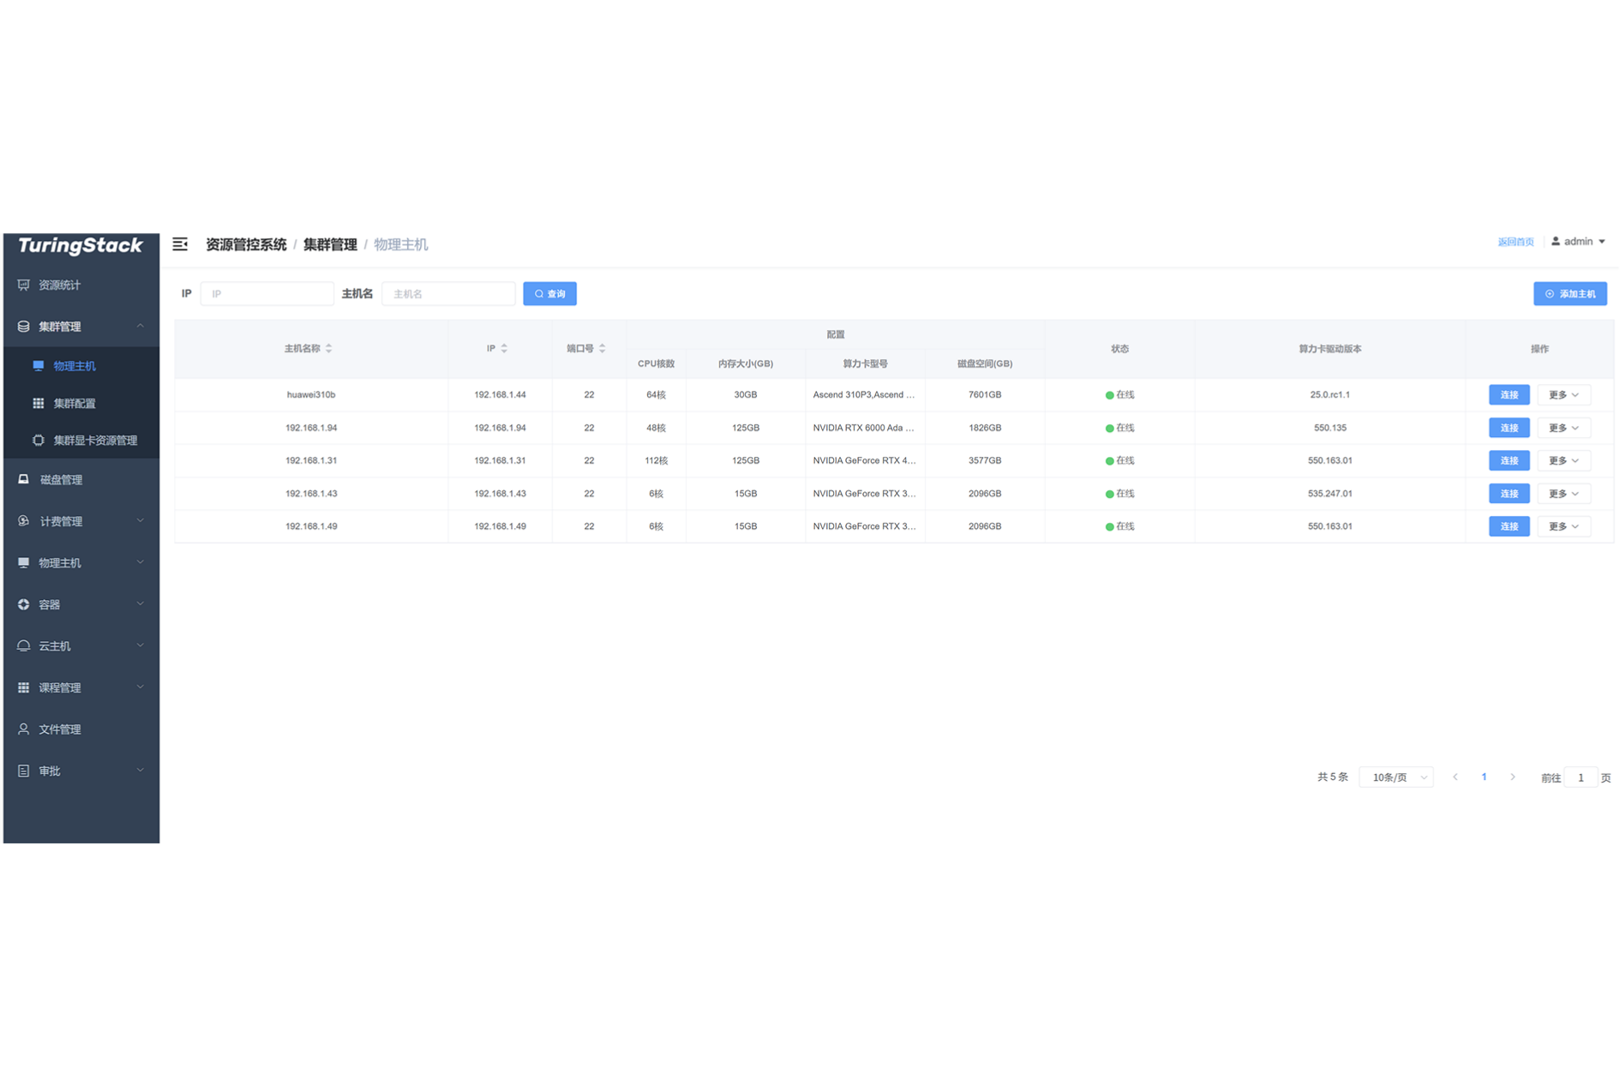Sort table by IP column
1620x1080 pixels.
(497, 349)
